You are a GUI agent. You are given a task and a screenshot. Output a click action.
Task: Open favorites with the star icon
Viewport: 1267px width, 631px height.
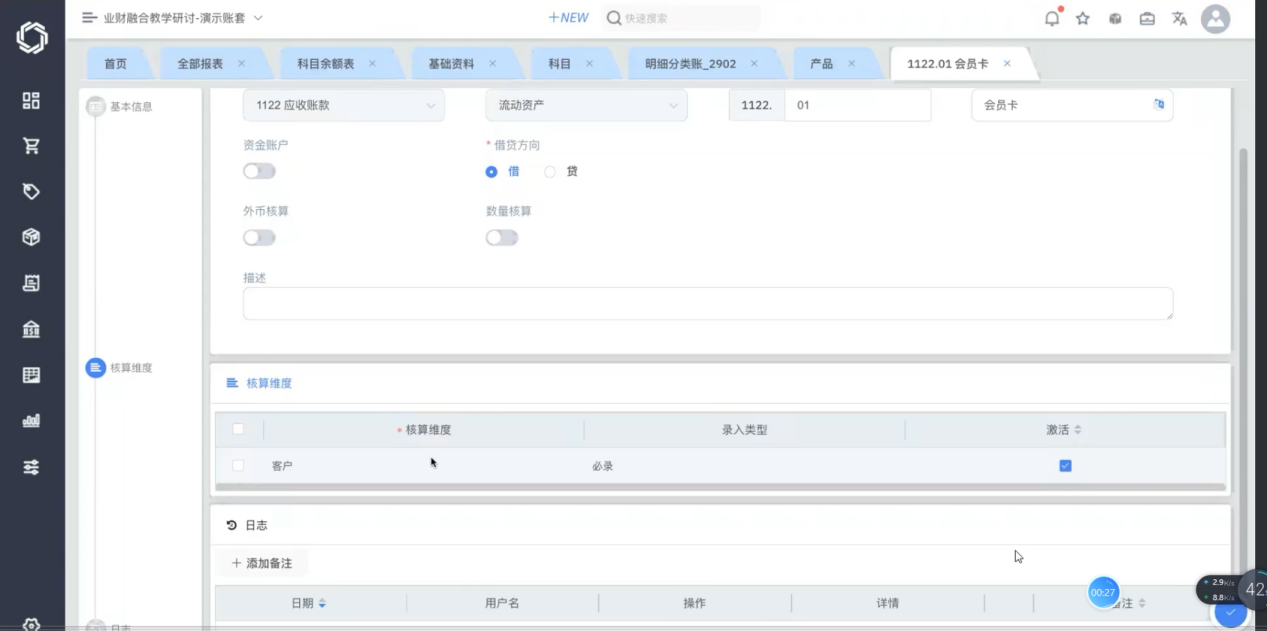click(1082, 18)
